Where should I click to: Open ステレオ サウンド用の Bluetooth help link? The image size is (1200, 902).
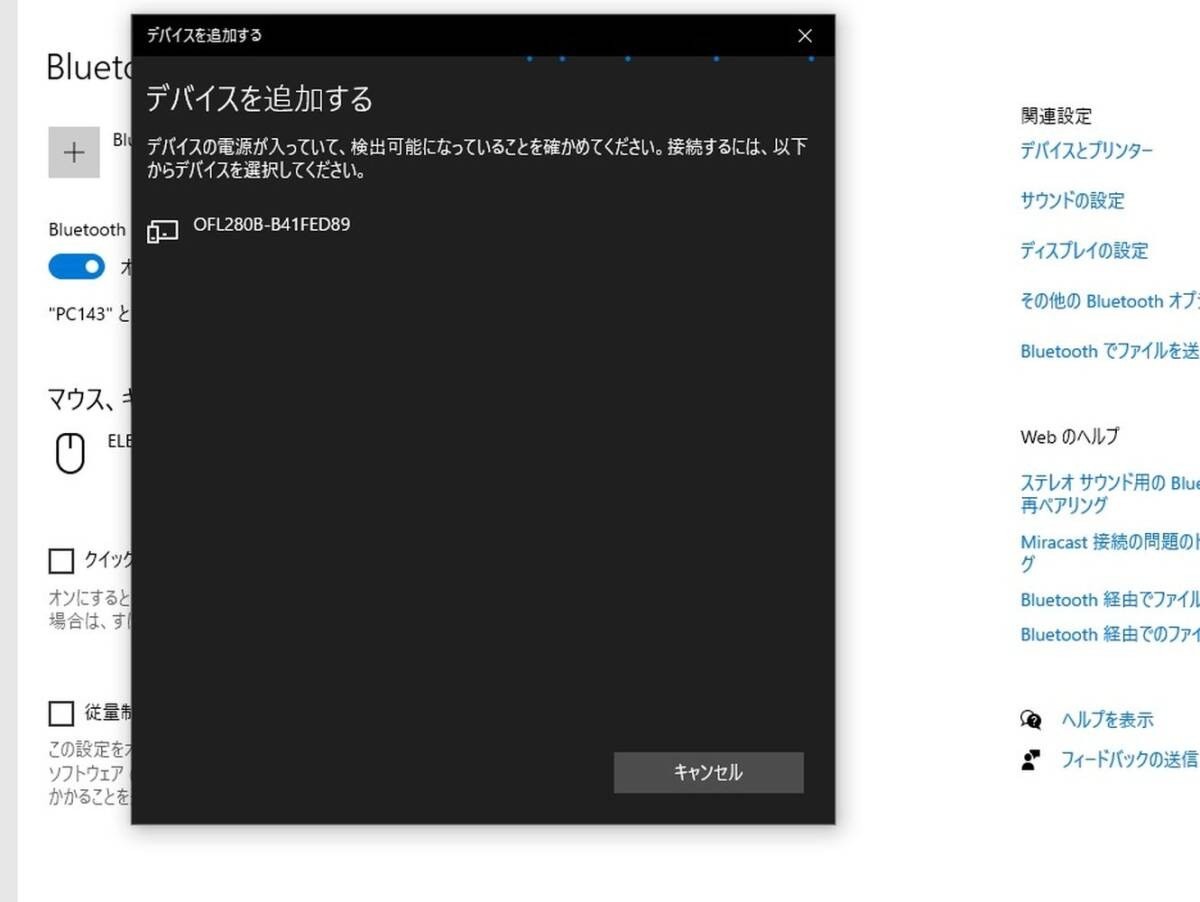[1110, 494]
